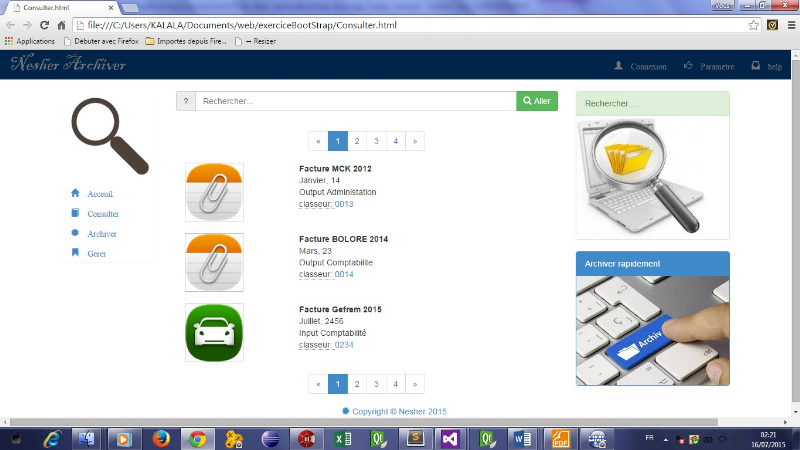This screenshot has height=450, width=800.
Task: Click the gear icon next to Archiver
Action: pyautogui.click(x=76, y=233)
